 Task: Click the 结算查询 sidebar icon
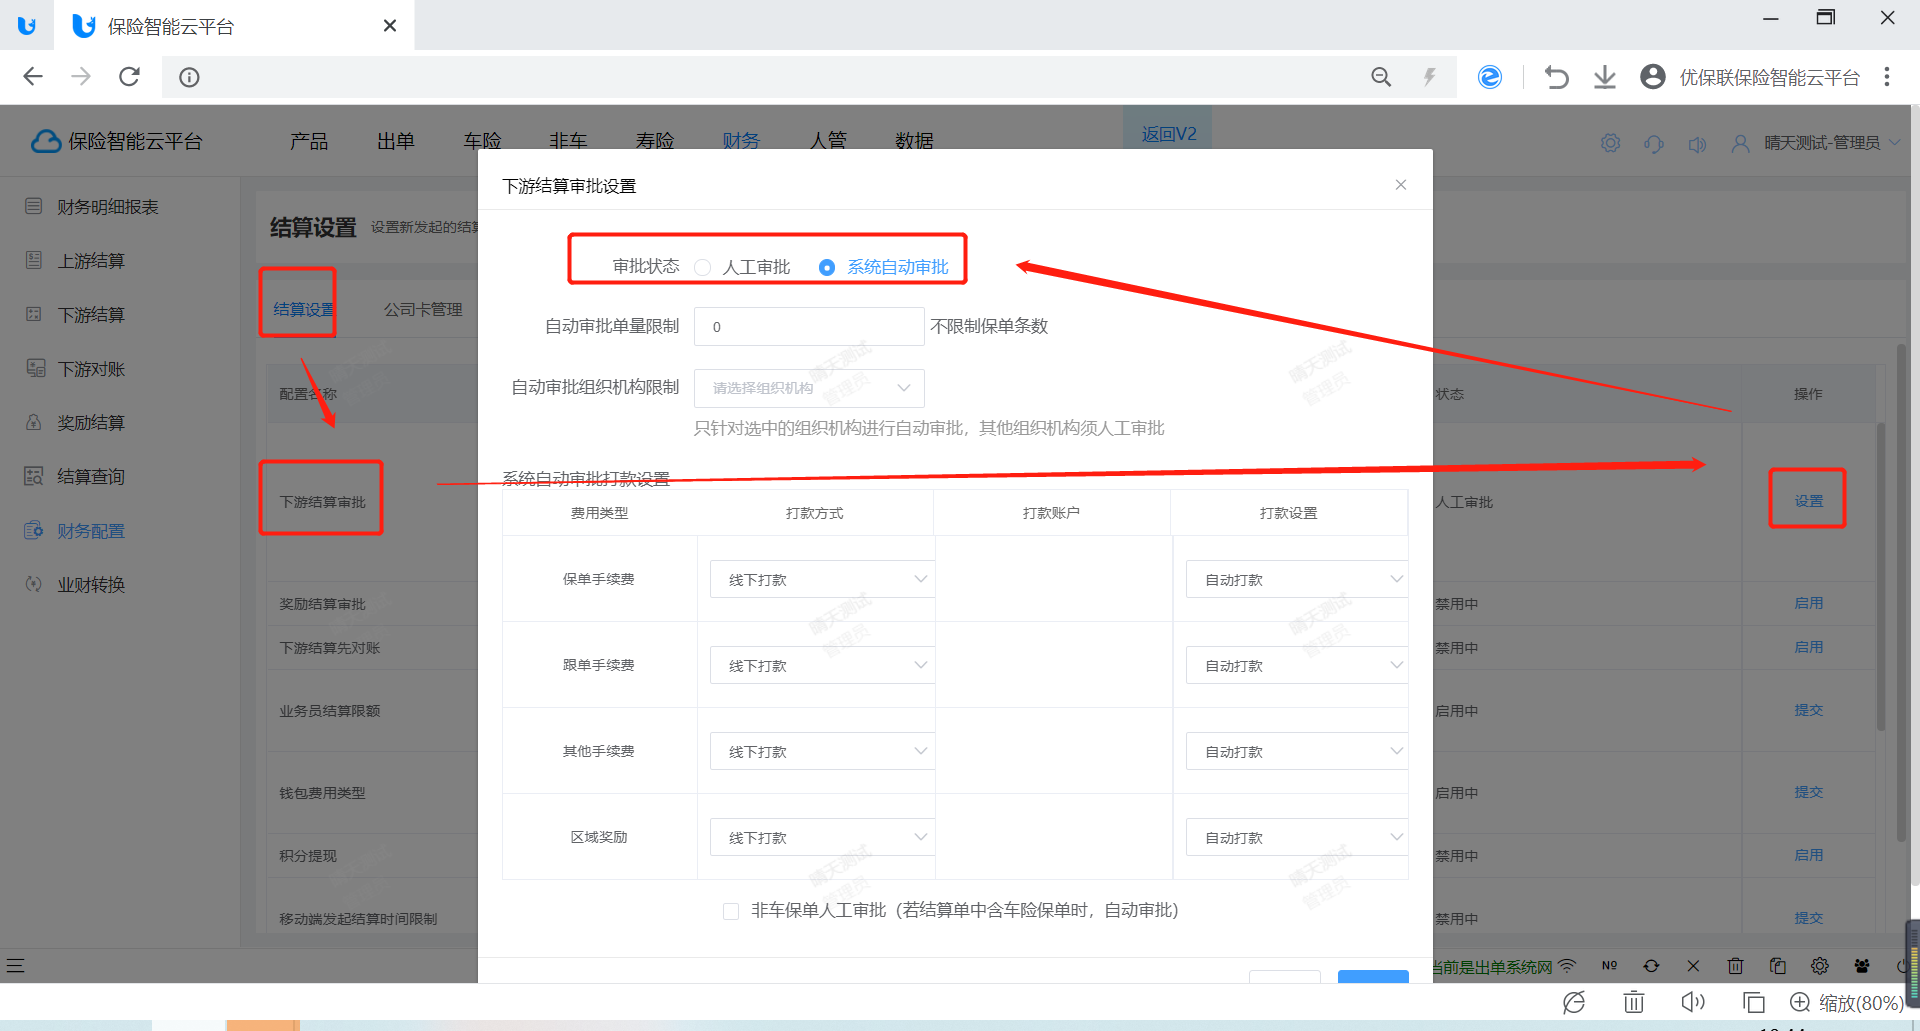coord(35,476)
